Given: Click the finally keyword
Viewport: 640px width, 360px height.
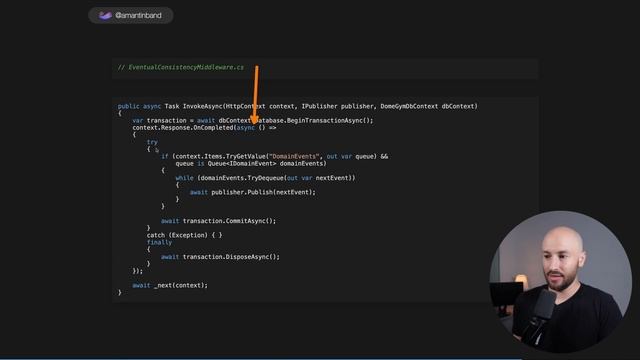Looking at the screenshot, I should (x=159, y=242).
